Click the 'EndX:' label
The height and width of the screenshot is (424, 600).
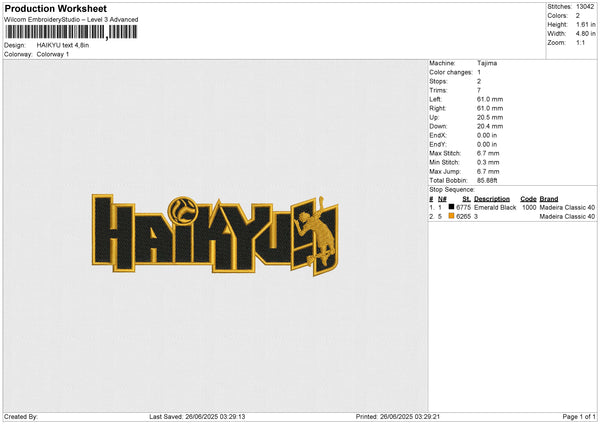[438, 135]
